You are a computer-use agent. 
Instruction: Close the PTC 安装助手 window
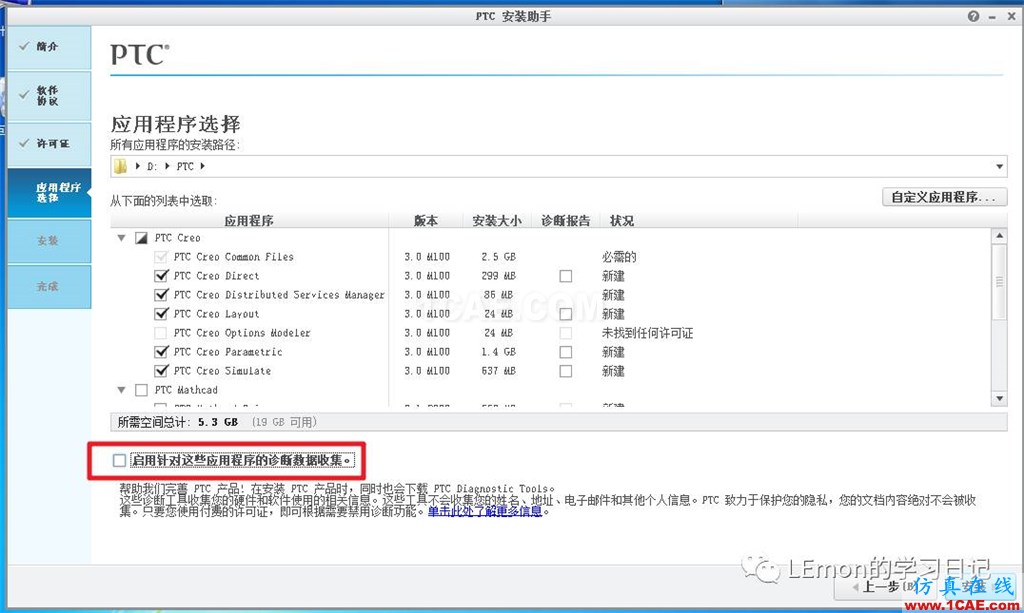tap(1011, 16)
